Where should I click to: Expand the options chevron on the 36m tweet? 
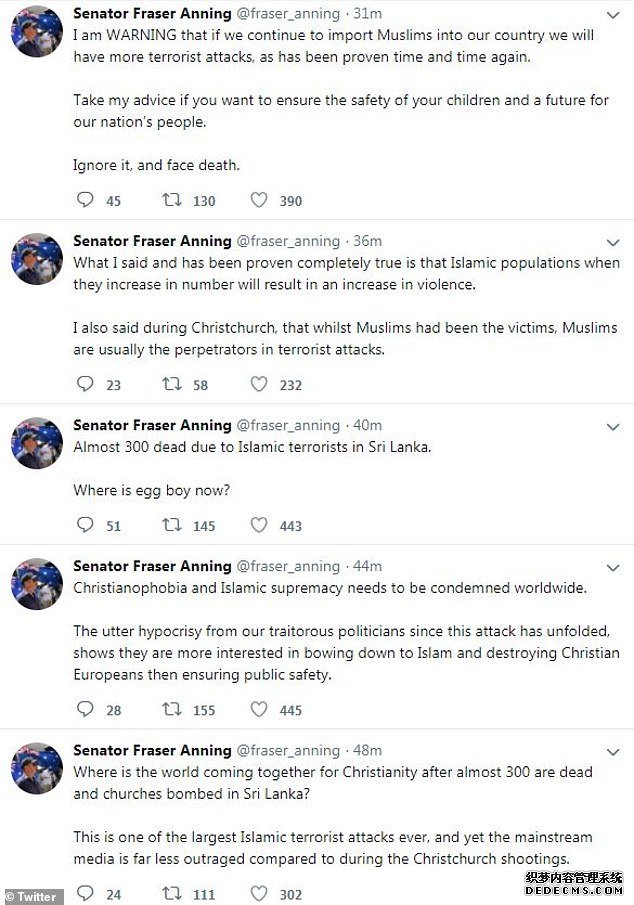613,242
